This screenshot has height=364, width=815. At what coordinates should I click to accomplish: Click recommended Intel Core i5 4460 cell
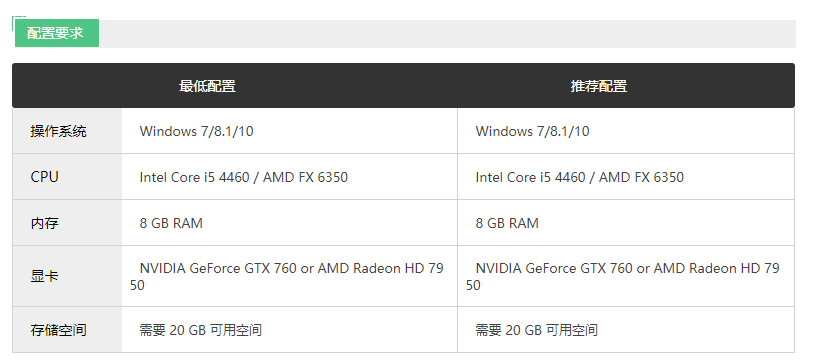coord(626,177)
